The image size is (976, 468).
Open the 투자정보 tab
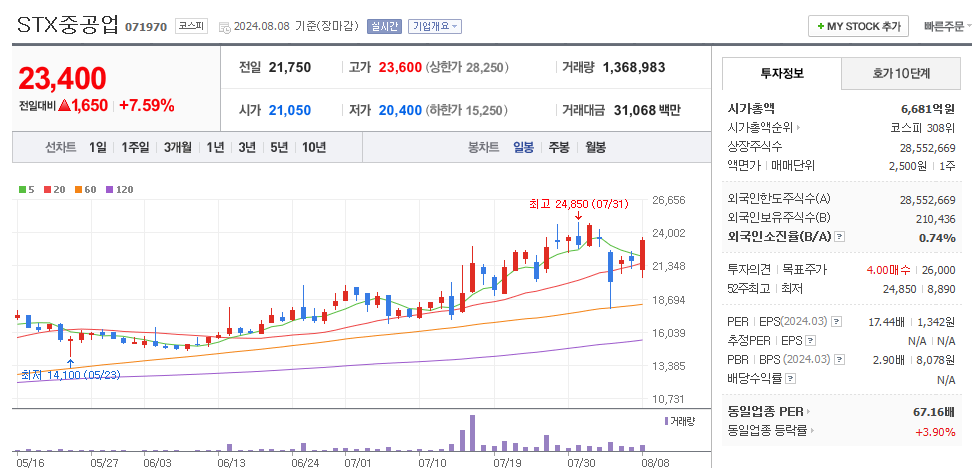click(782, 73)
